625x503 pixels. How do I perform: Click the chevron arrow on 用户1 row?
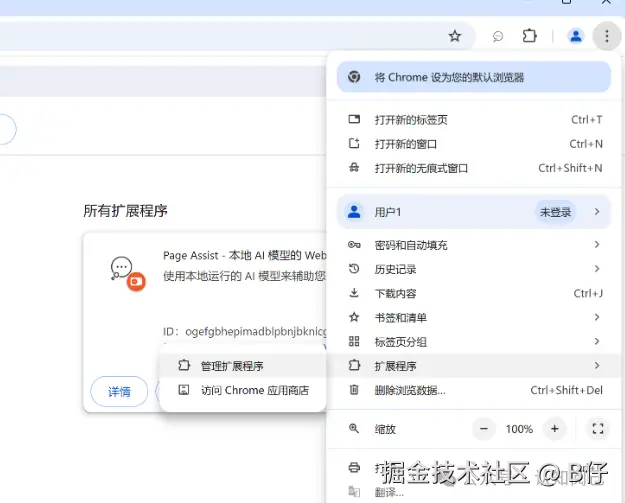pos(597,212)
